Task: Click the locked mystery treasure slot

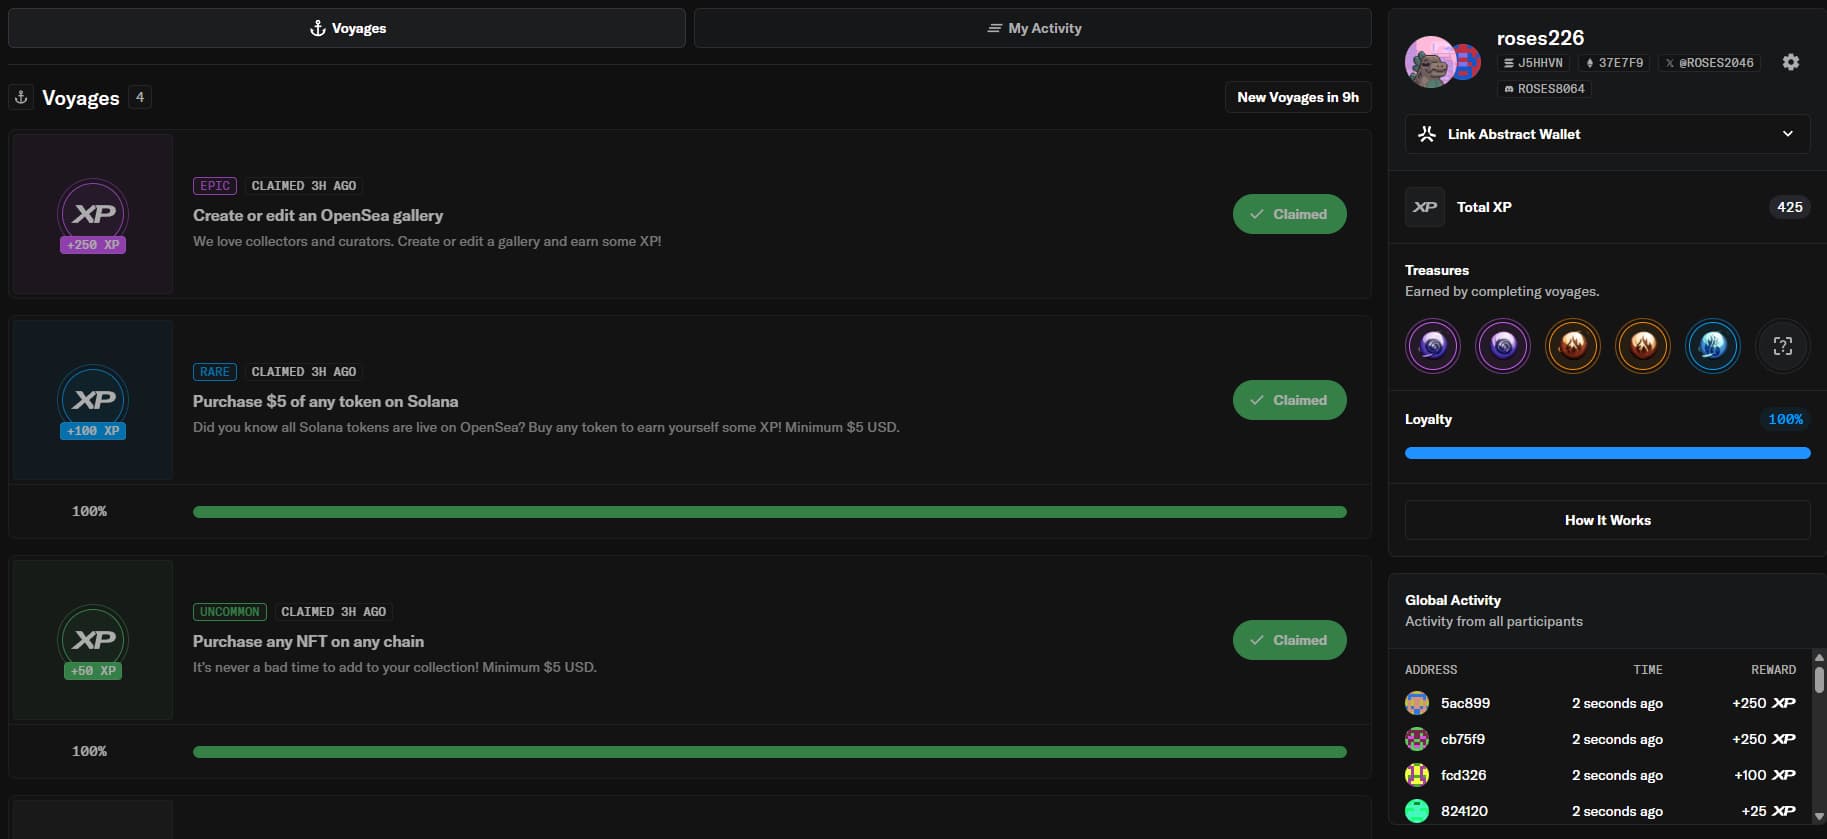Action: (1782, 346)
